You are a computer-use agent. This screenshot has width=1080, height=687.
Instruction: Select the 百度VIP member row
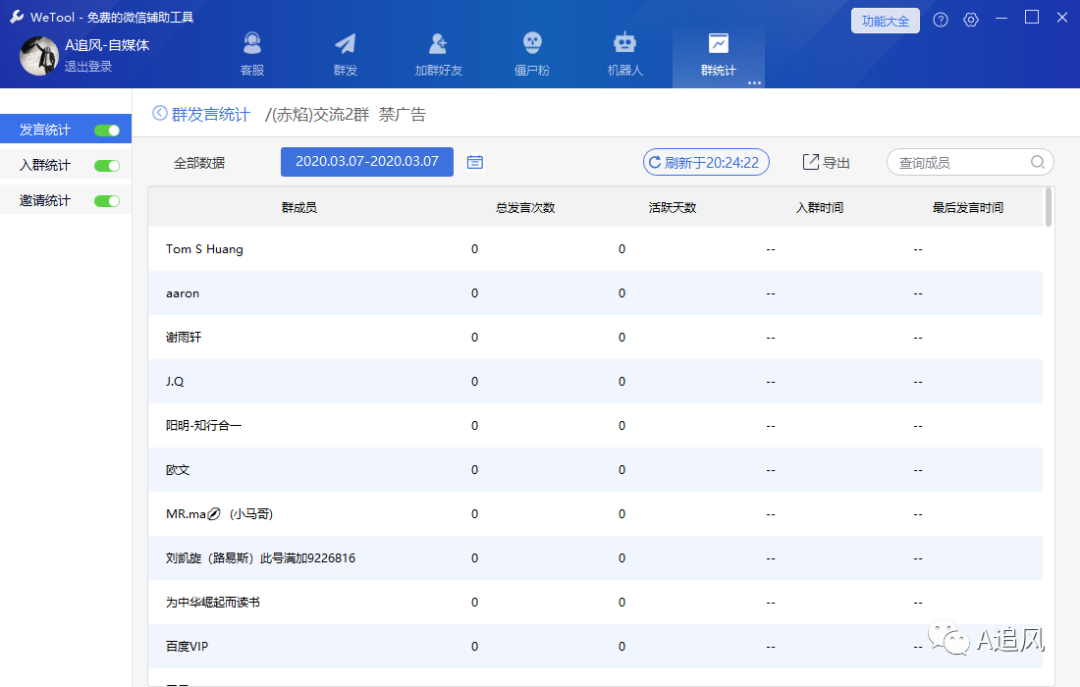pos(595,646)
